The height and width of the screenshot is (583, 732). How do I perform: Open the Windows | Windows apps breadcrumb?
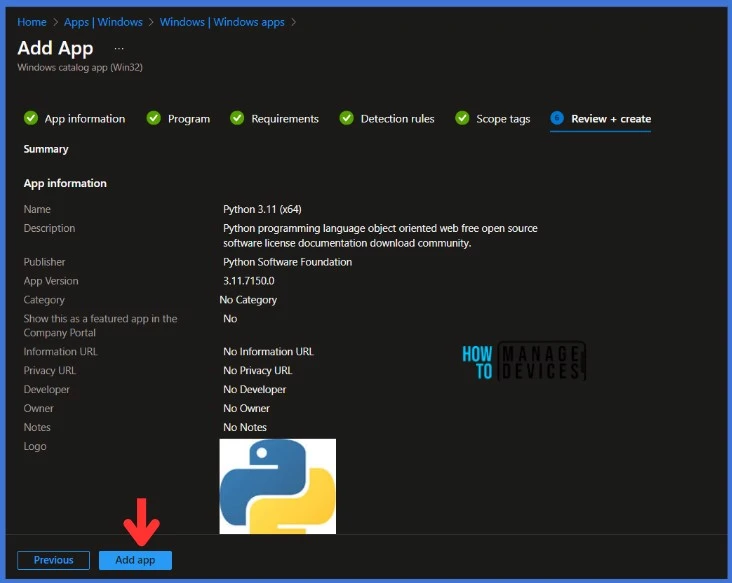click(x=222, y=22)
